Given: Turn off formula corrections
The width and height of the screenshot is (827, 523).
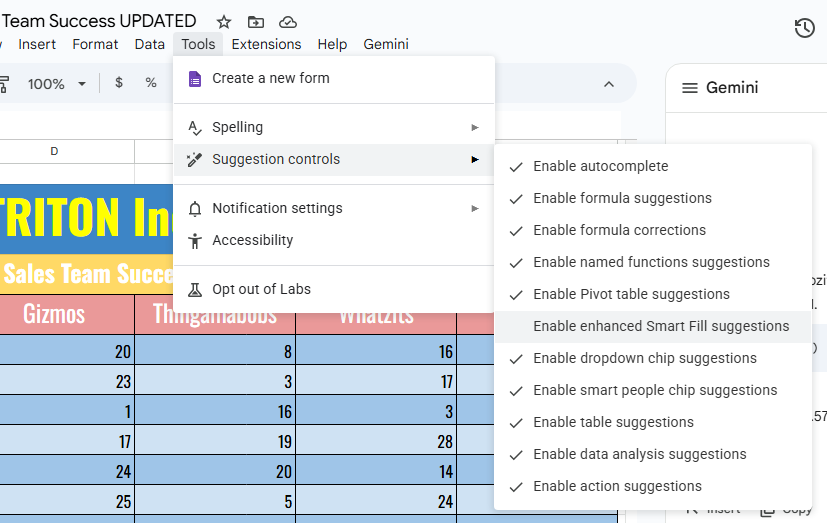Looking at the screenshot, I should tap(619, 230).
